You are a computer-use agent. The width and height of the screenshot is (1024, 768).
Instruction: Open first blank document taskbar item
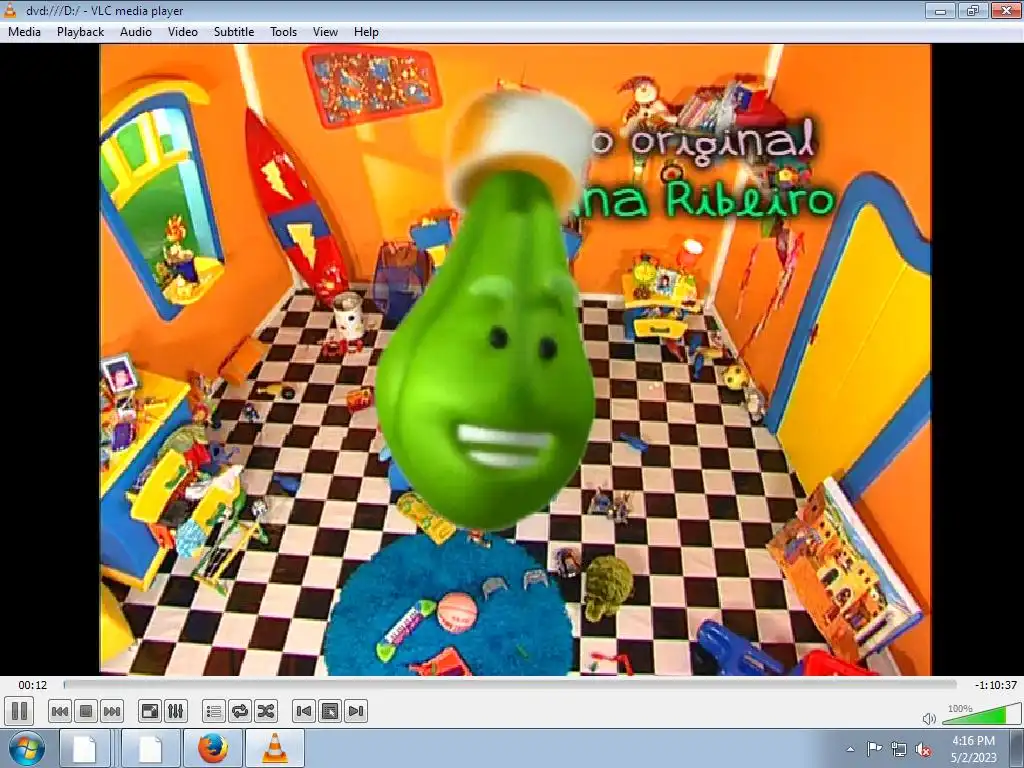coord(85,748)
